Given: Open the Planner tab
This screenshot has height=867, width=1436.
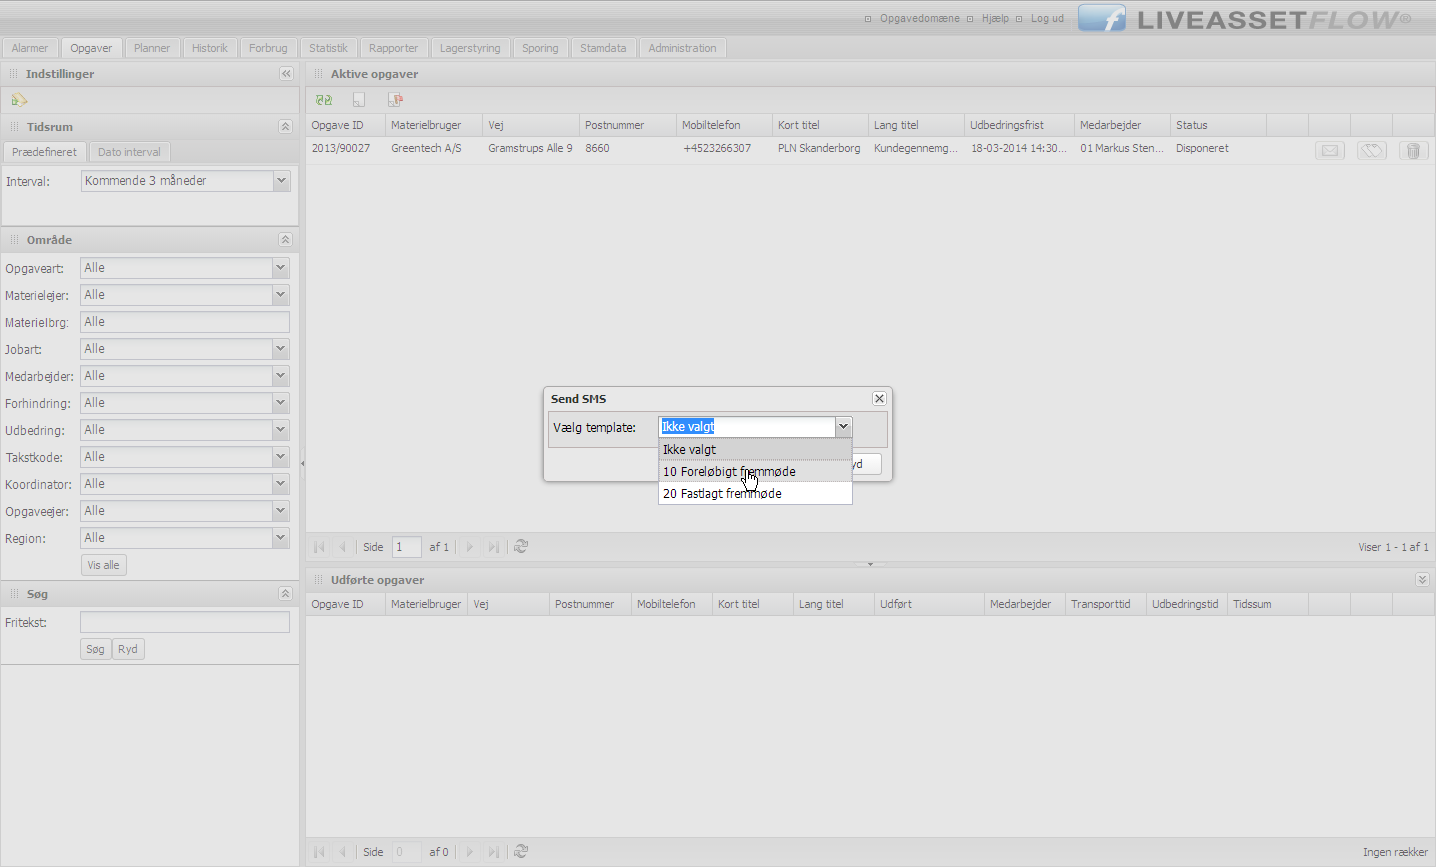Looking at the screenshot, I should (152, 48).
